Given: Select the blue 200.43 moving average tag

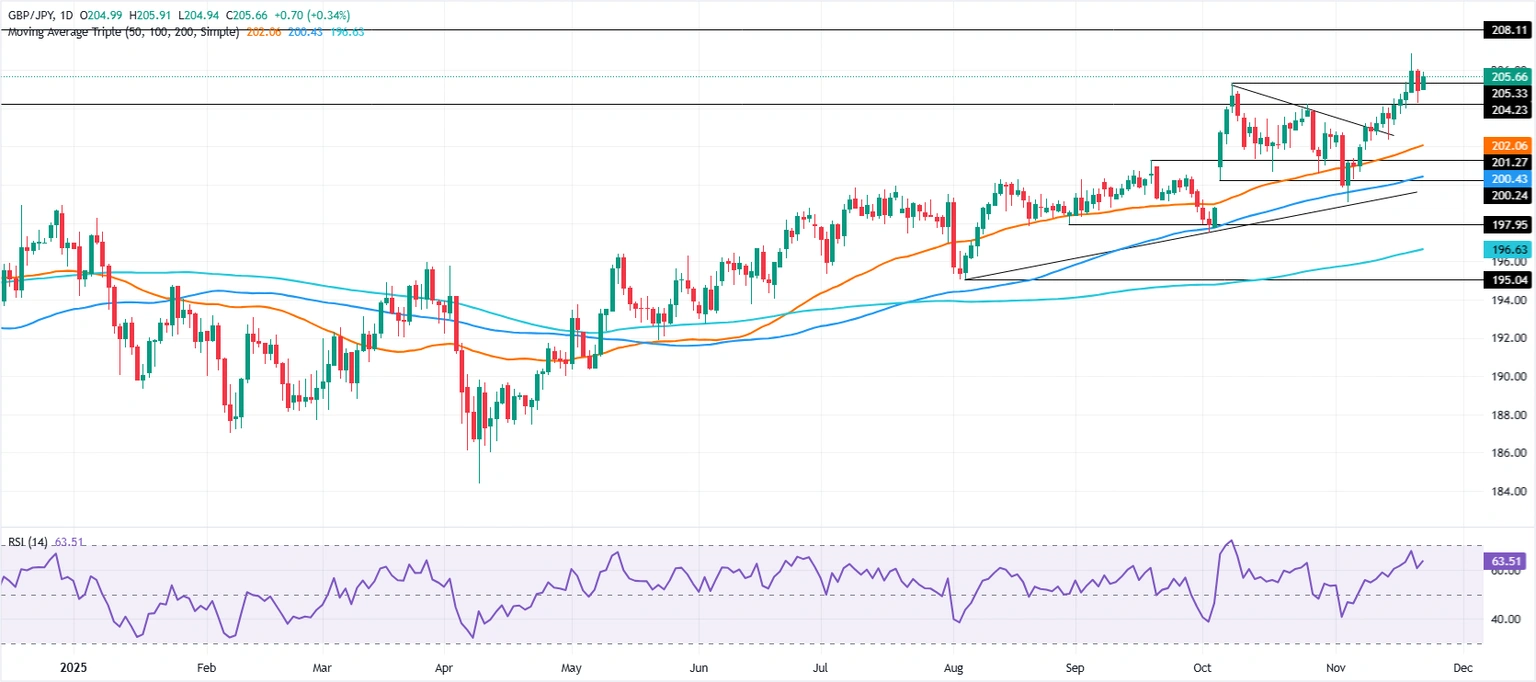Looking at the screenshot, I should point(1507,178).
